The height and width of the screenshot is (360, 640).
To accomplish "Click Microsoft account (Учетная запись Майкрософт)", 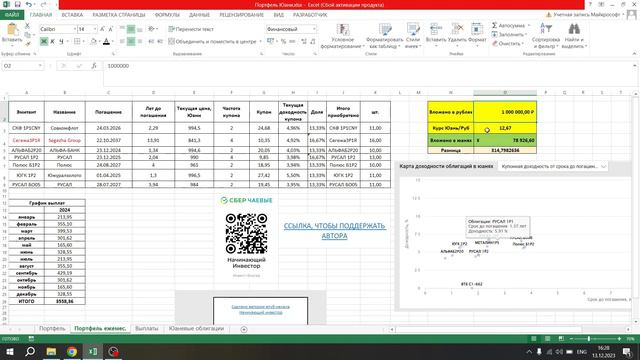I will (585, 15).
